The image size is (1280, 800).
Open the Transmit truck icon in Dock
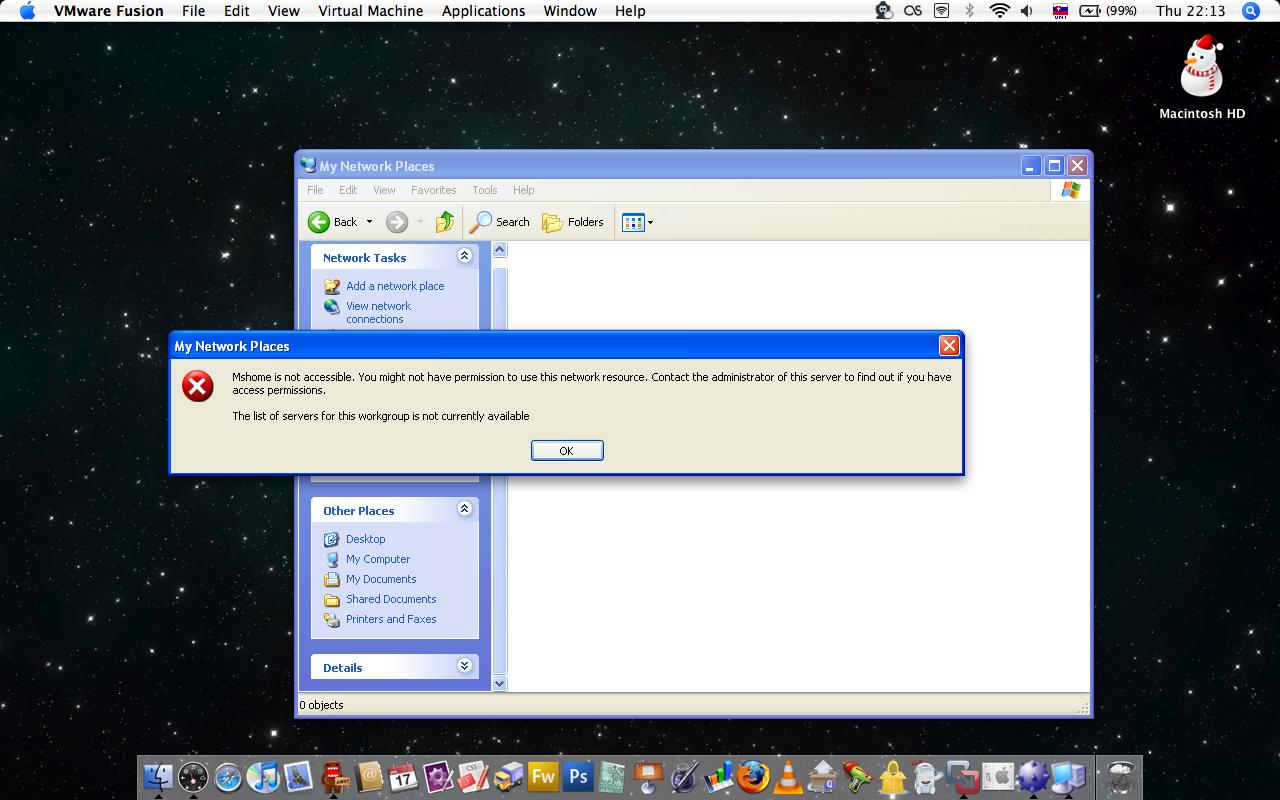pyautogui.click(x=508, y=776)
